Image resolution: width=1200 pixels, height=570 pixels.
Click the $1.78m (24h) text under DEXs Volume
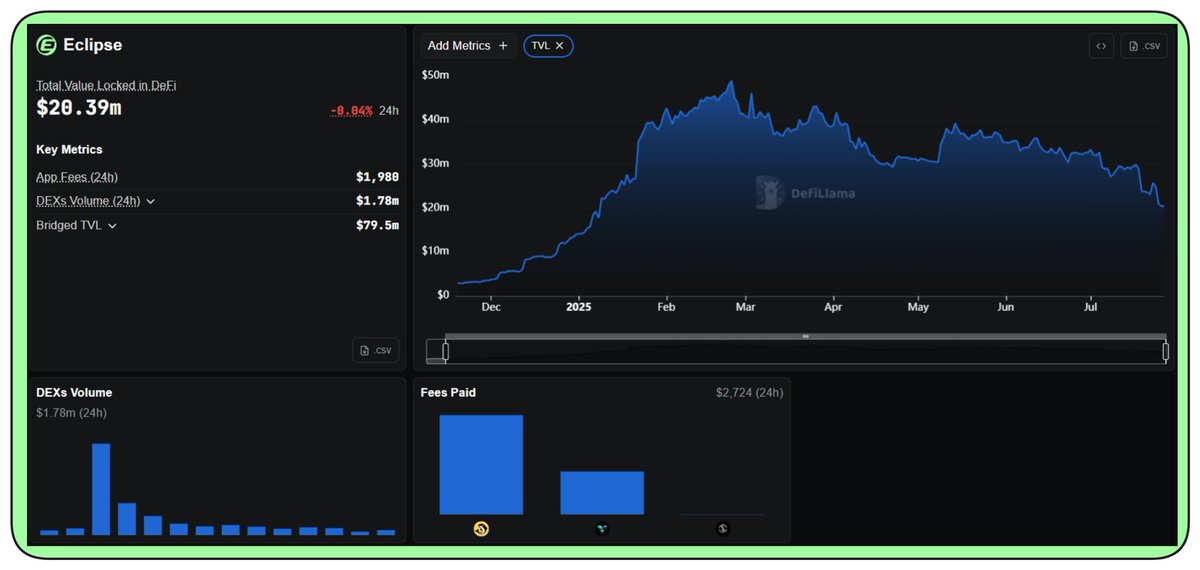click(71, 413)
